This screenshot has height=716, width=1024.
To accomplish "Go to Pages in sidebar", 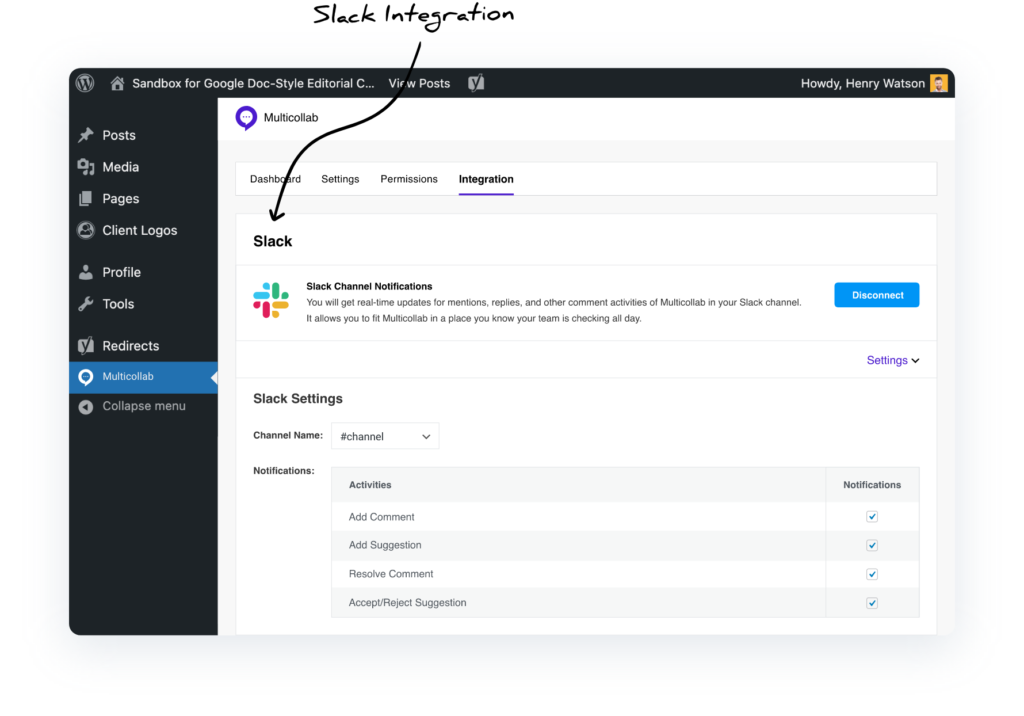I will [x=121, y=199].
